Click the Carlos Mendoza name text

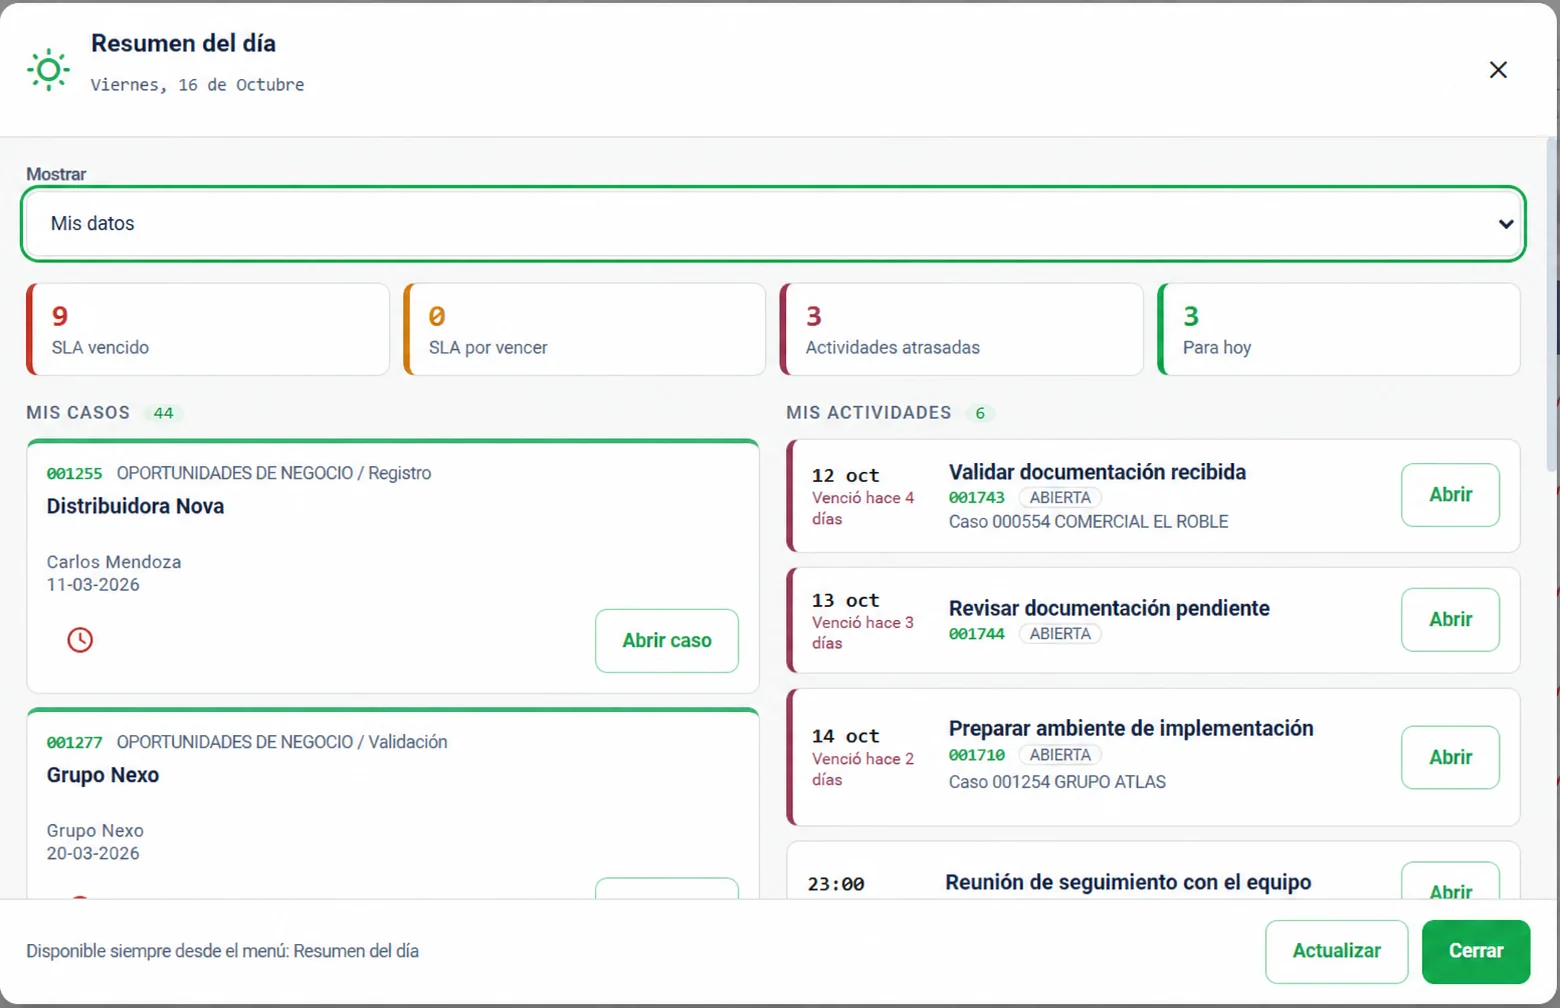pyautogui.click(x=114, y=562)
